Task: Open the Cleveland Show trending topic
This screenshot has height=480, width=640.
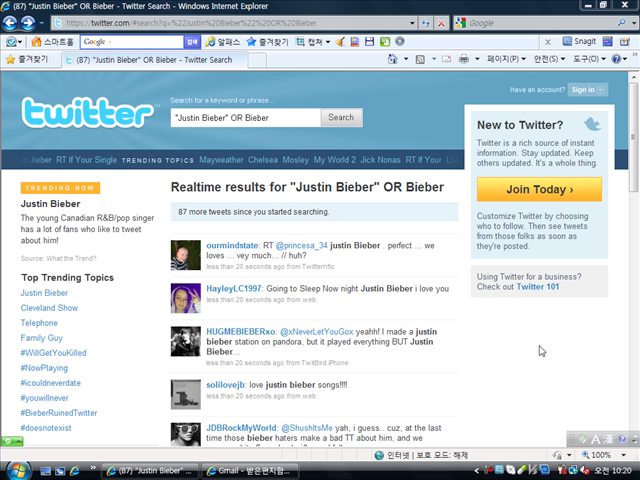Action: tap(49, 308)
